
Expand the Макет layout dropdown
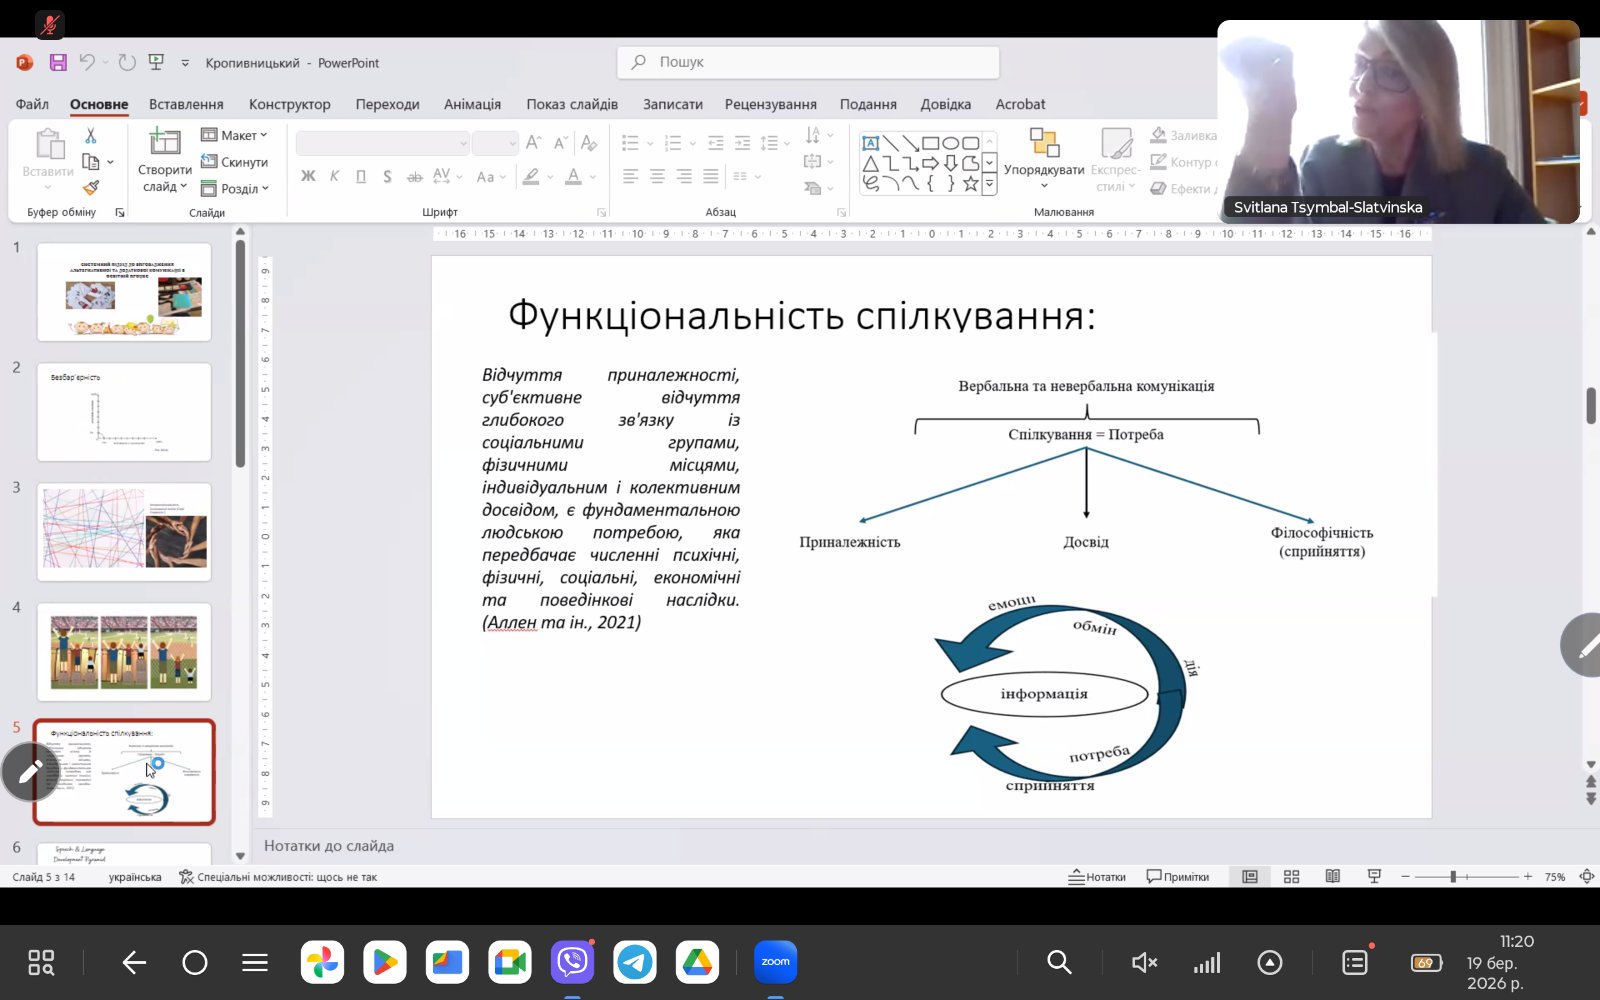[234, 135]
